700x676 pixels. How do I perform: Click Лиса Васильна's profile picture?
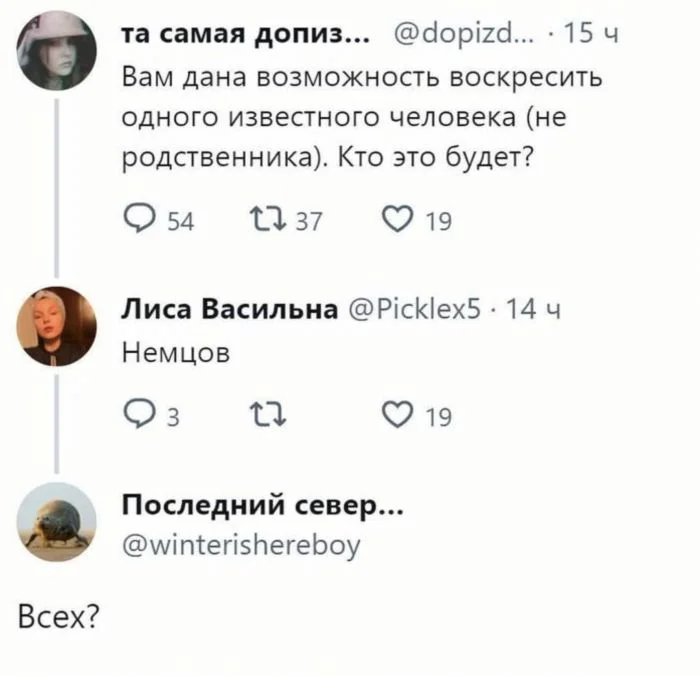coord(56,326)
